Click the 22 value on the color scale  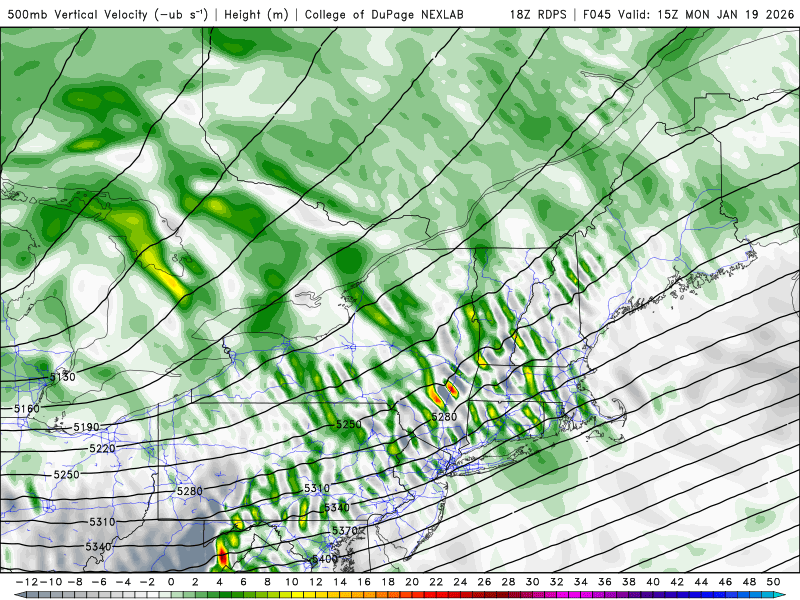click(436, 582)
